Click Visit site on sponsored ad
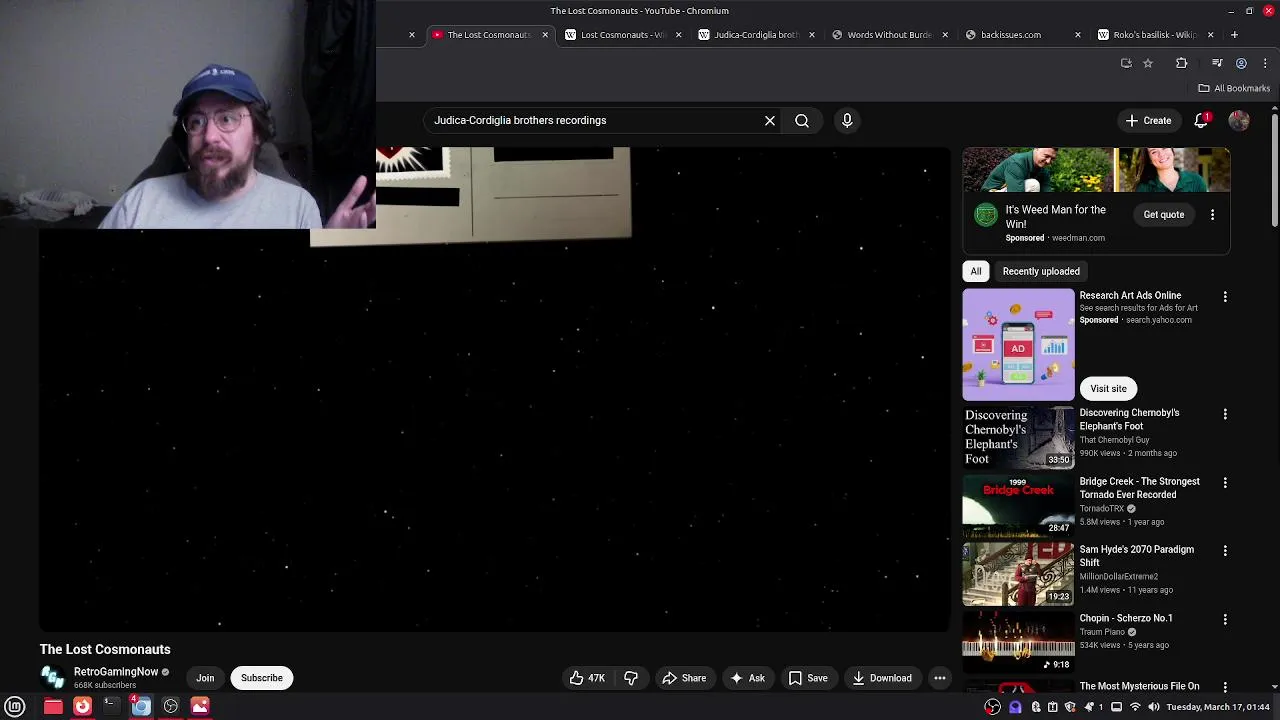The image size is (1280, 720). coord(1108,388)
